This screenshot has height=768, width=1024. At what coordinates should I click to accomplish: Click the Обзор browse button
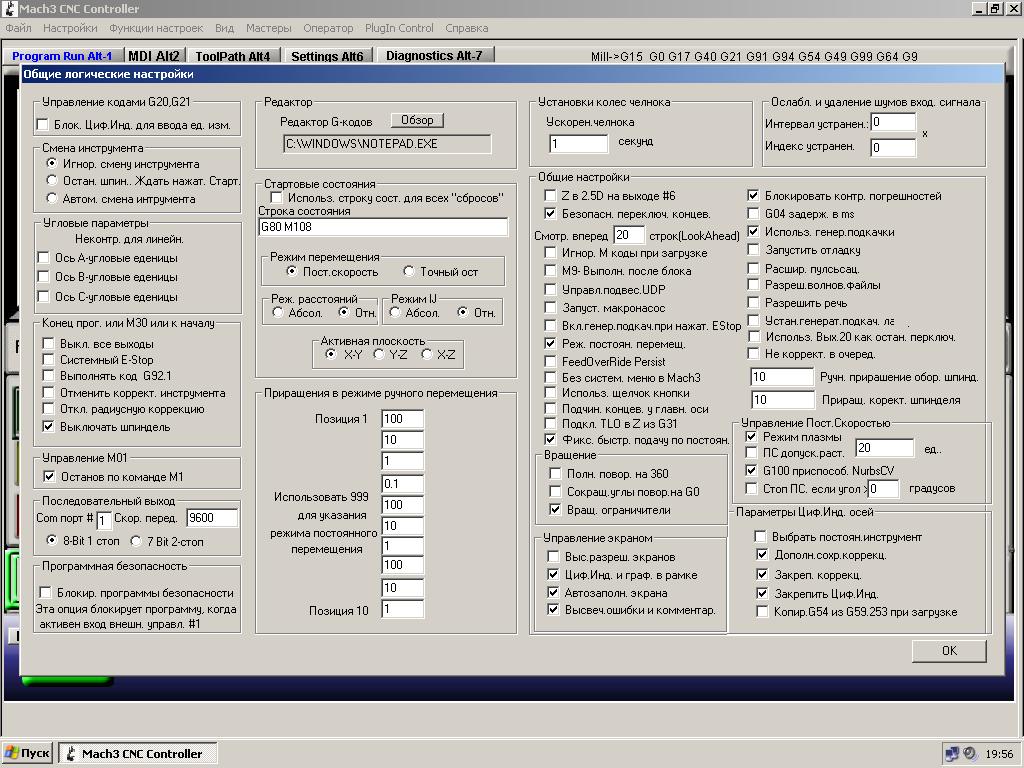(x=417, y=120)
